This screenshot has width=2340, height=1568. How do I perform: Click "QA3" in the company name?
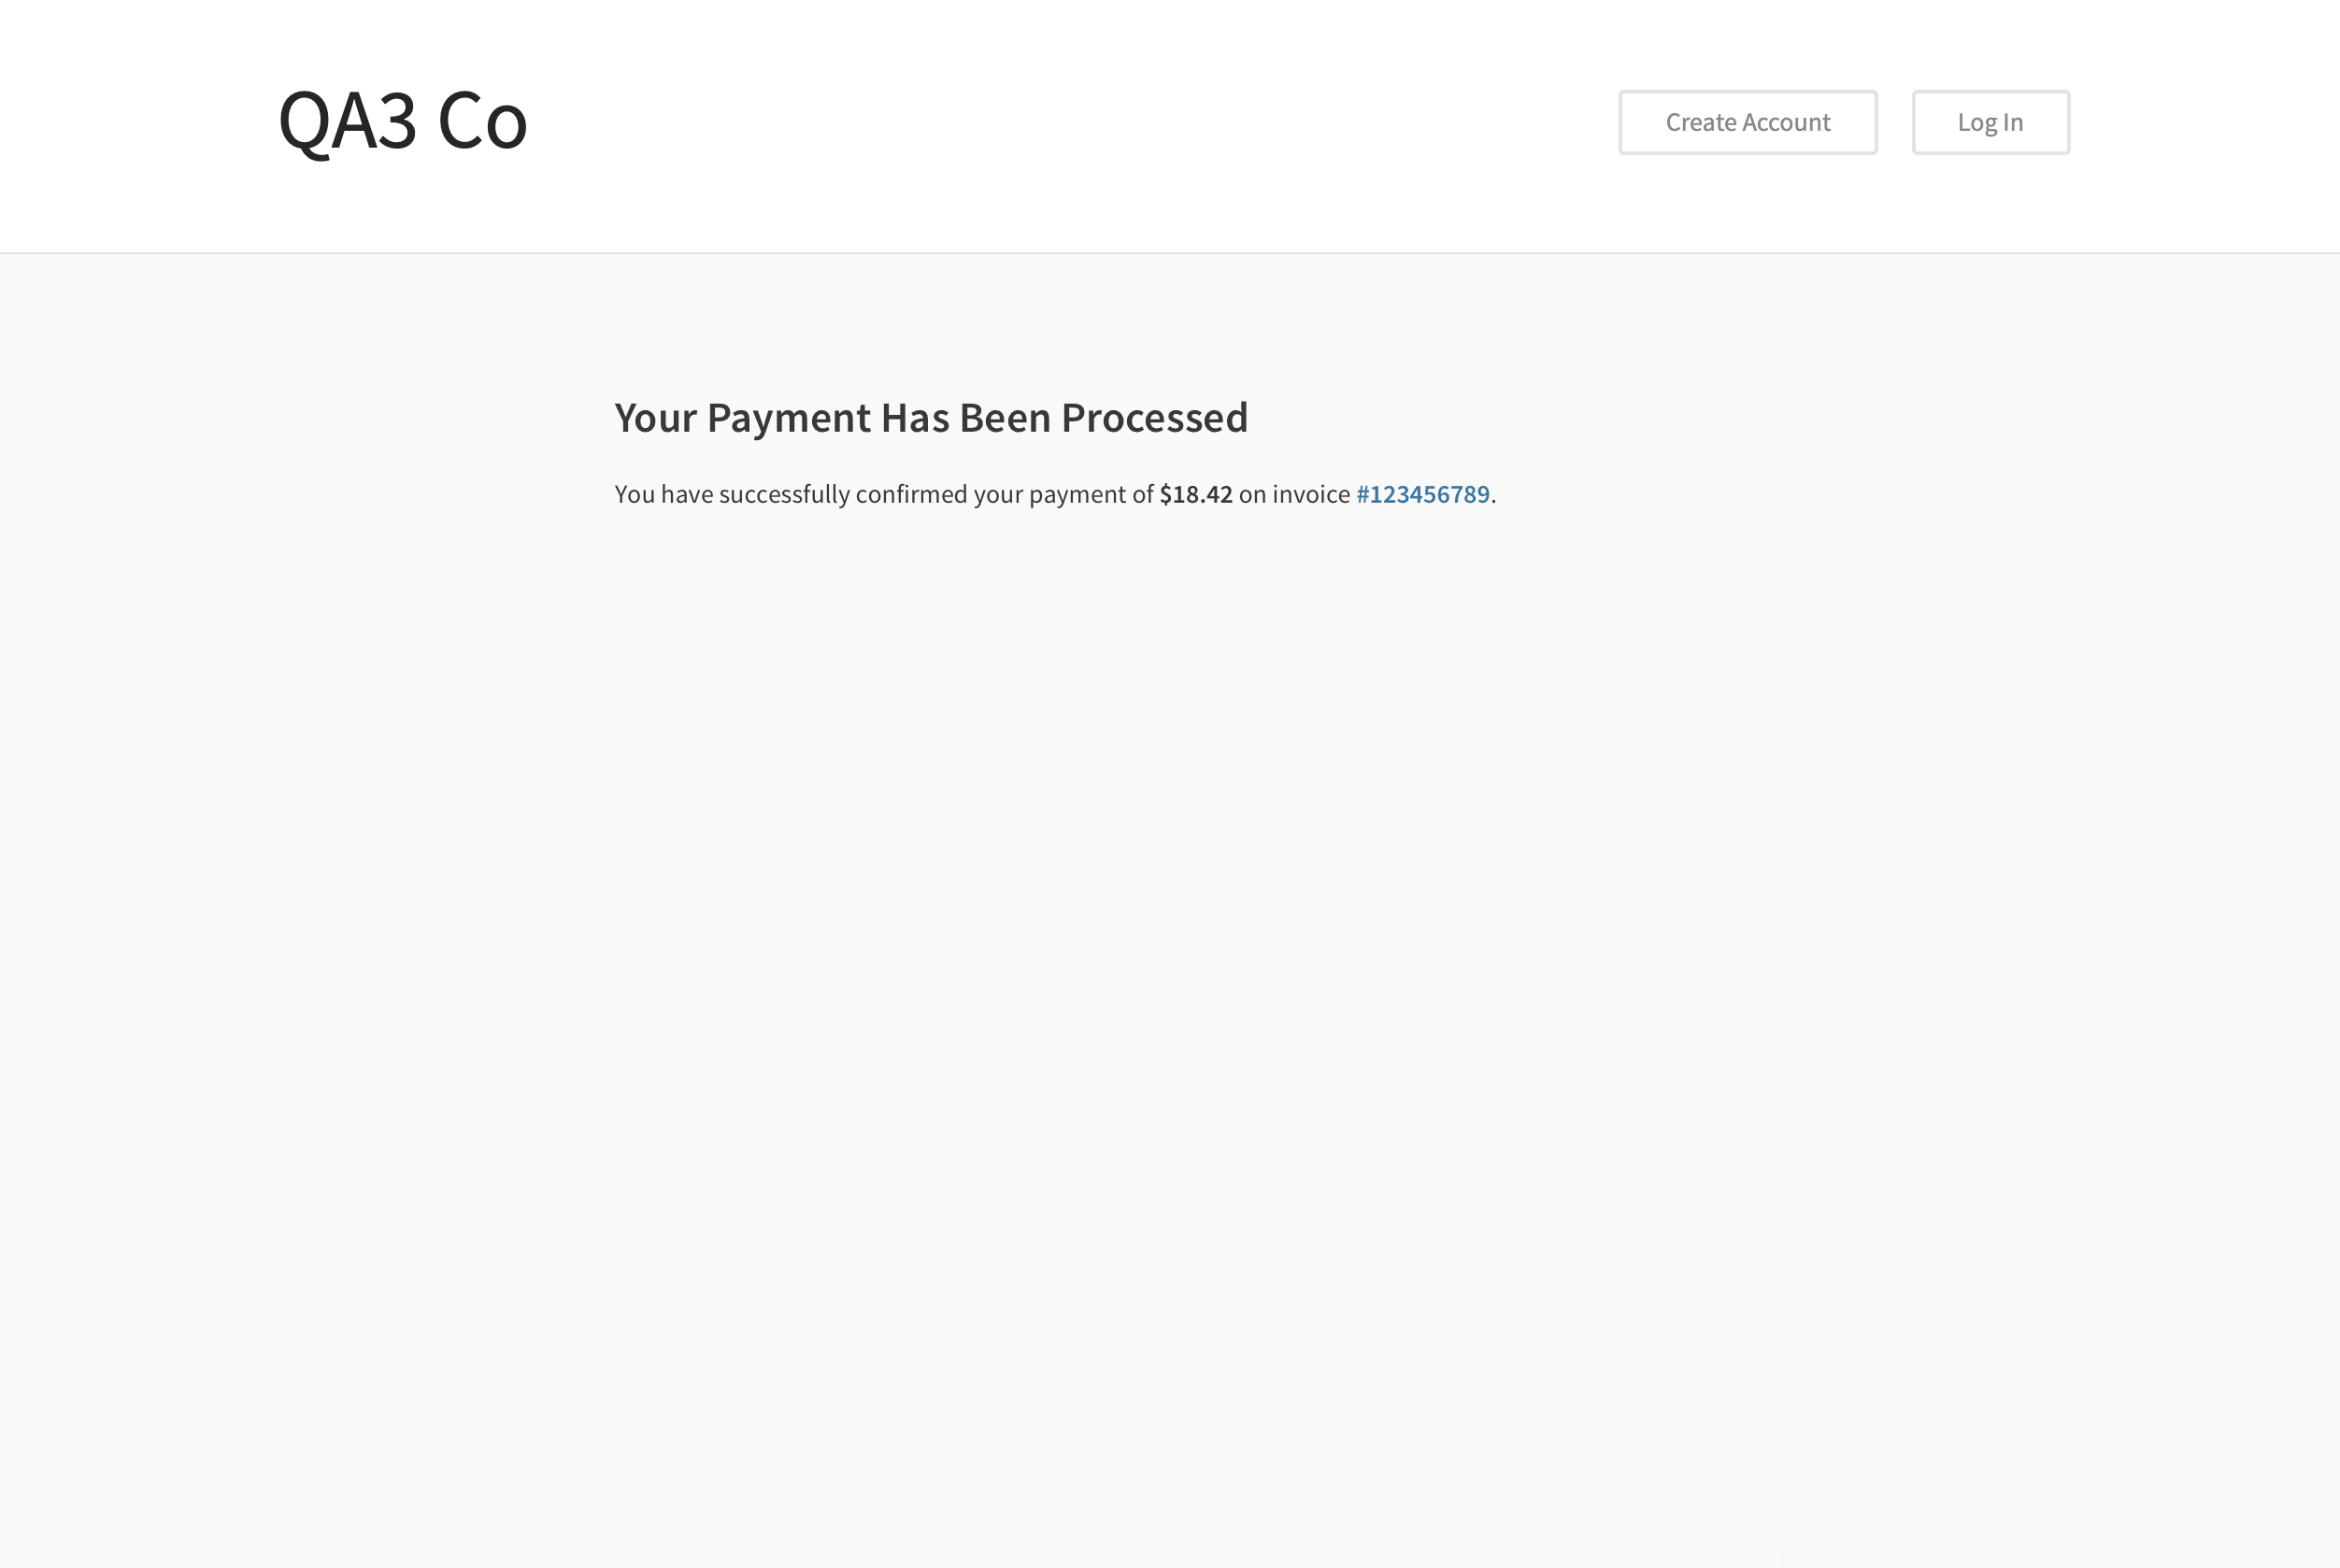click(347, 121)
